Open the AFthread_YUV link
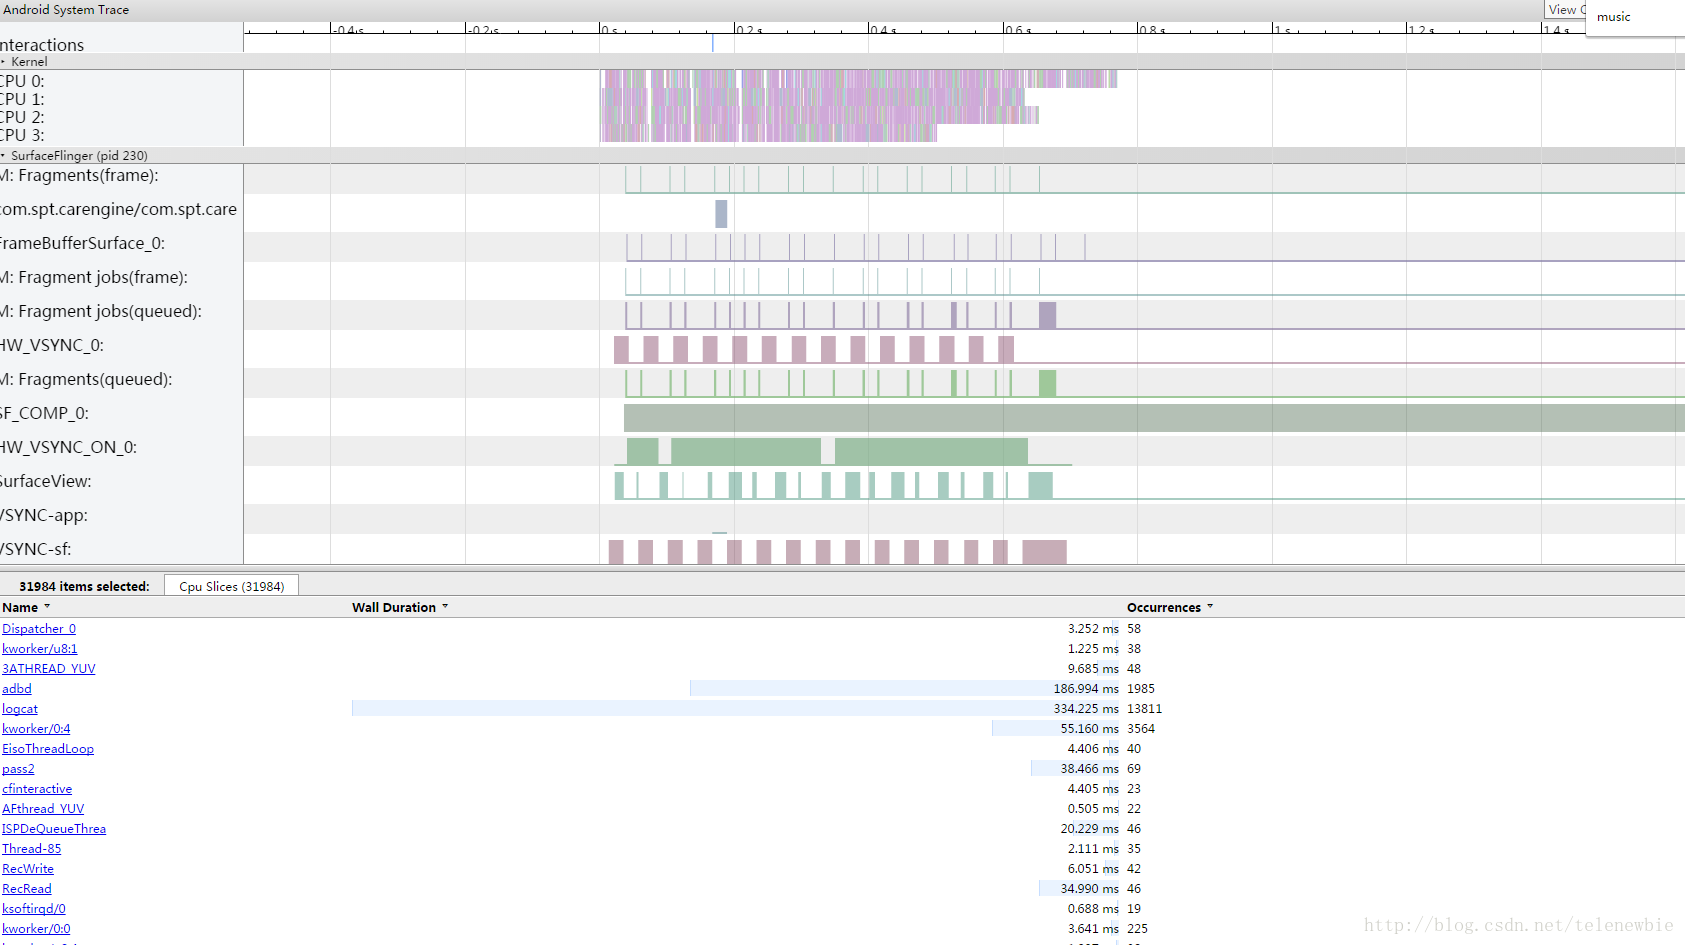This screenshot has height=945, width=1685. pyautogui.click(x=43, y=809)
